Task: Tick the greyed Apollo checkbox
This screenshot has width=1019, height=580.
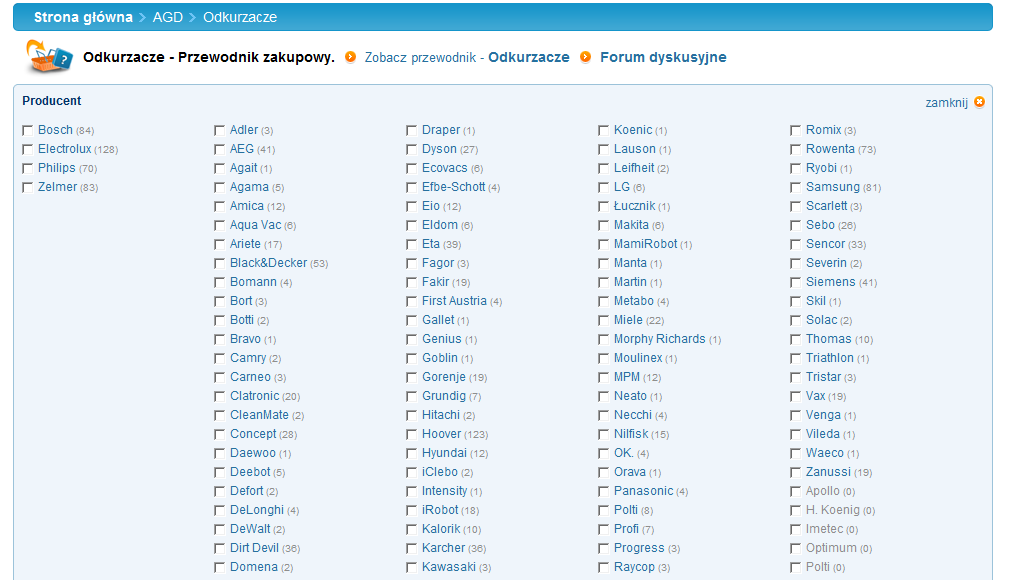Action: pyautogui.click(x=795, y=491)
